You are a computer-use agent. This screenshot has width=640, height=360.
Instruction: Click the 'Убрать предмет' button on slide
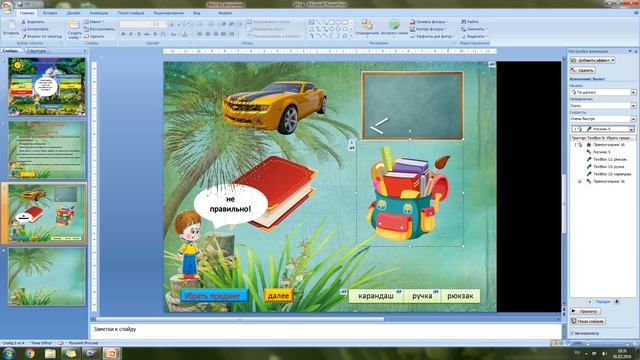(x=214, y=296)
